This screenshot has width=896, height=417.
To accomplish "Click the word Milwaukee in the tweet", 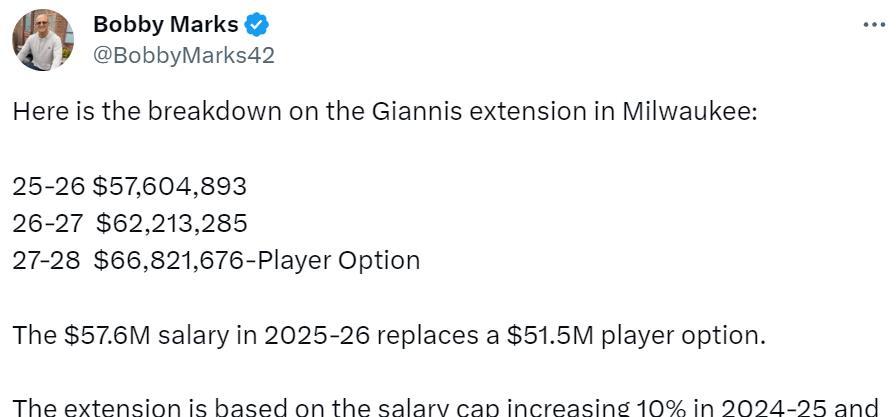I will coord(689,111).
